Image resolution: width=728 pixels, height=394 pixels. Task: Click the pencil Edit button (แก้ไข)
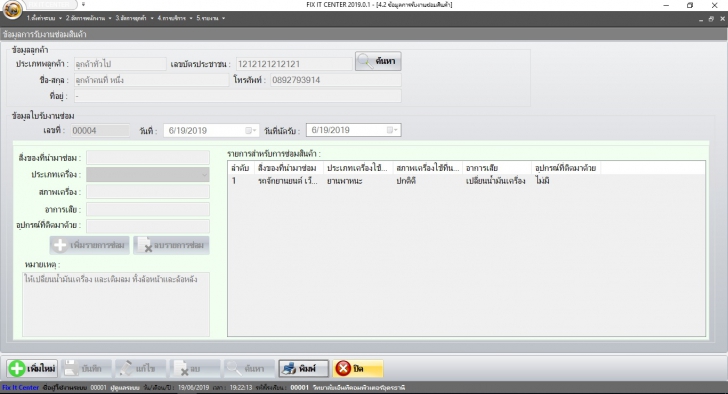coord(140,368)
